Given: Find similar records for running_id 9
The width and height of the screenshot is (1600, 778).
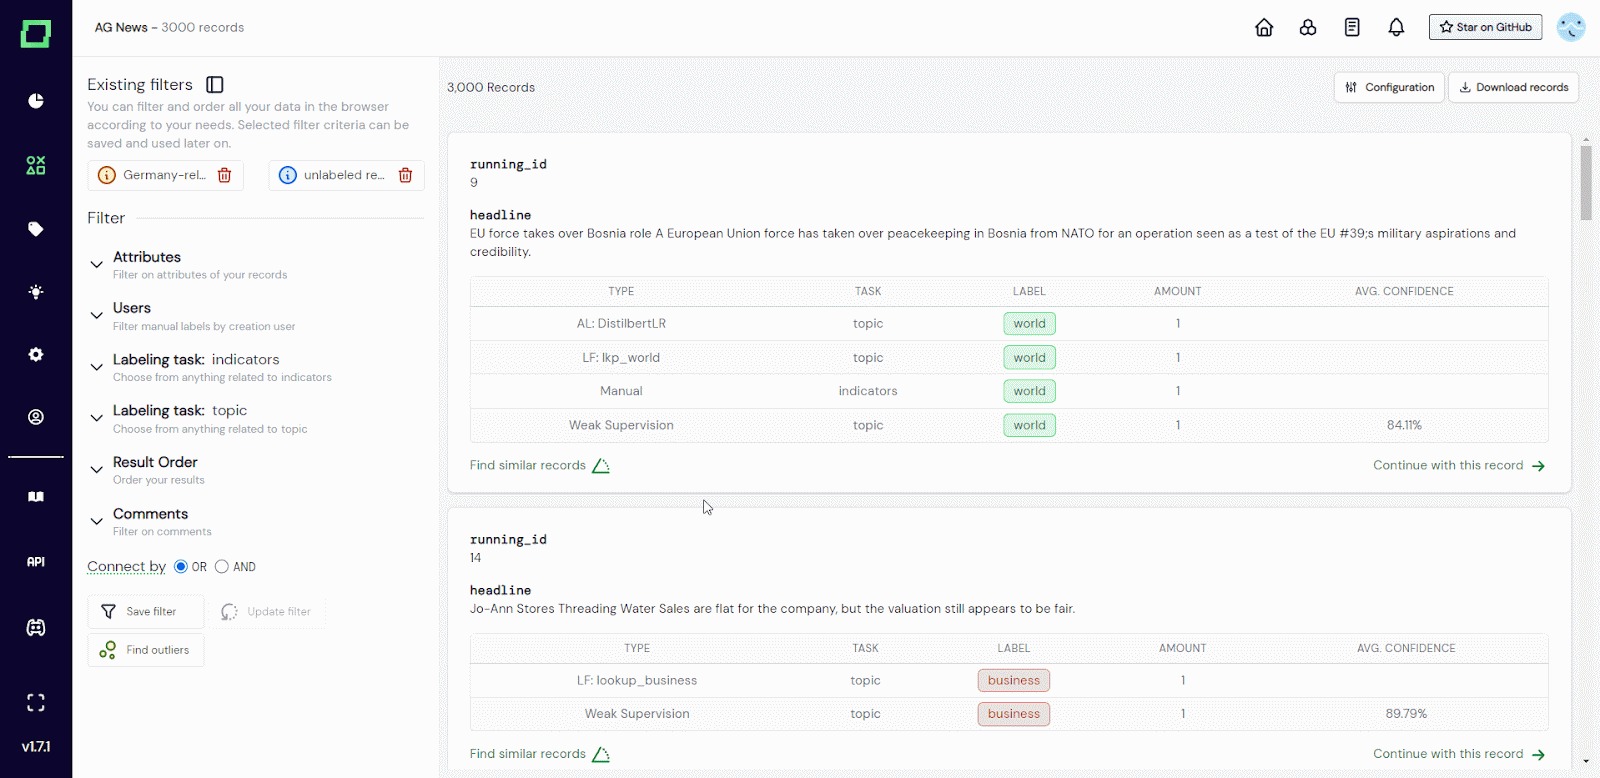Looking at the screenshot, I should [x=540, y=466].
